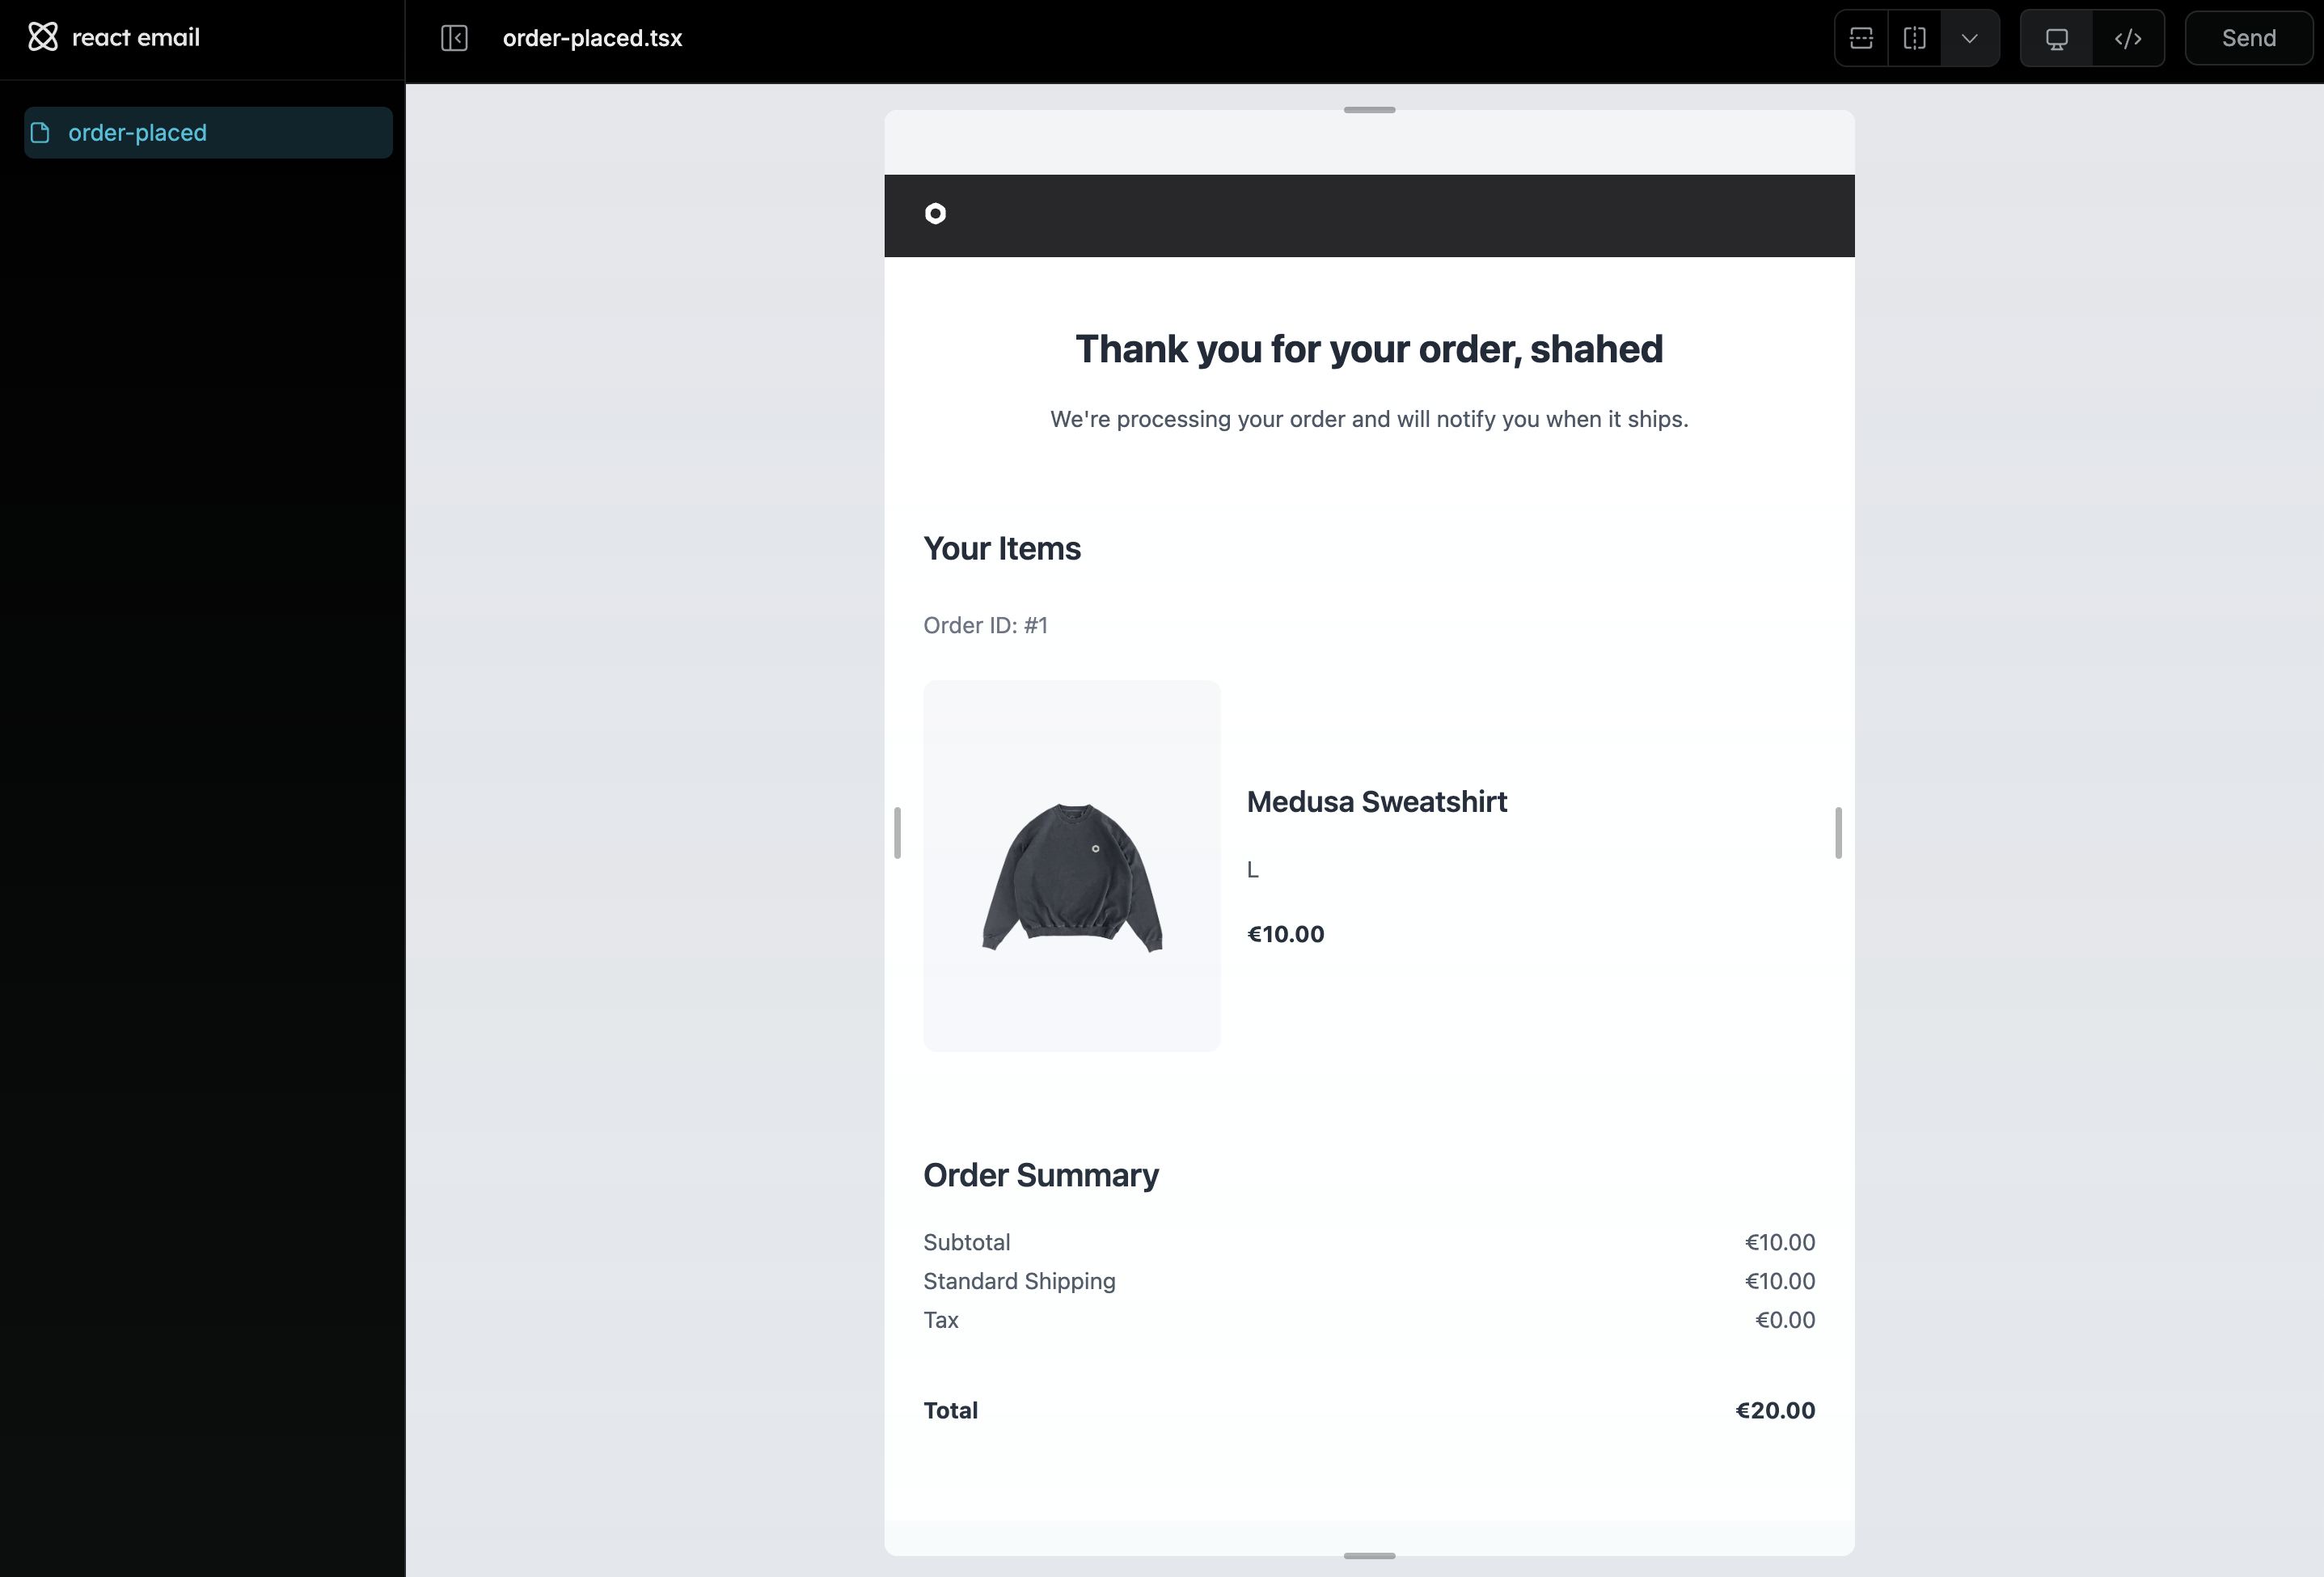Select the horizontal split view icon
2324x1577 pixels.
[1861, 38]
